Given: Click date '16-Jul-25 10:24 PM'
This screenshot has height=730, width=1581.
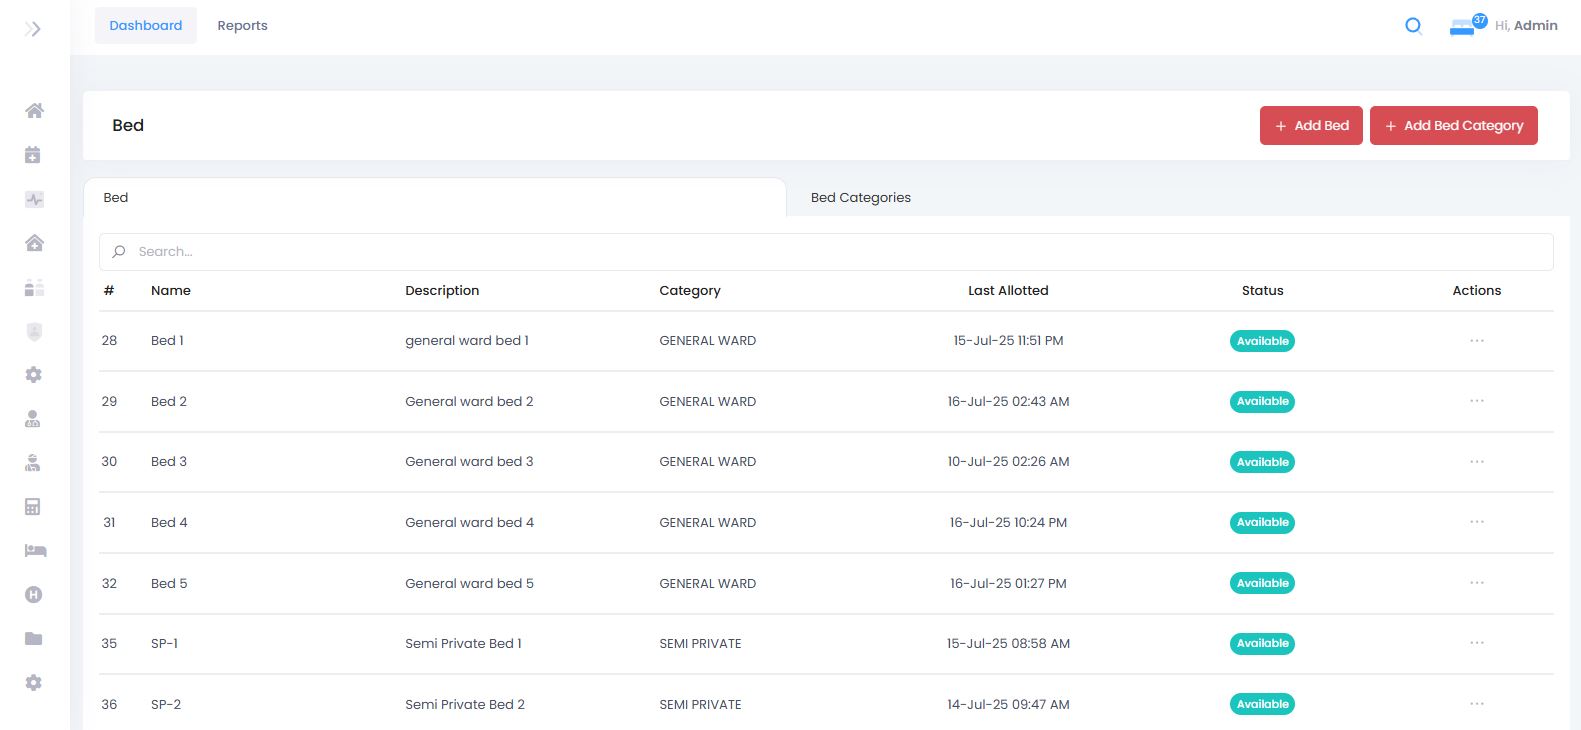Looking at the screenshot, I should click(1008, 523).
